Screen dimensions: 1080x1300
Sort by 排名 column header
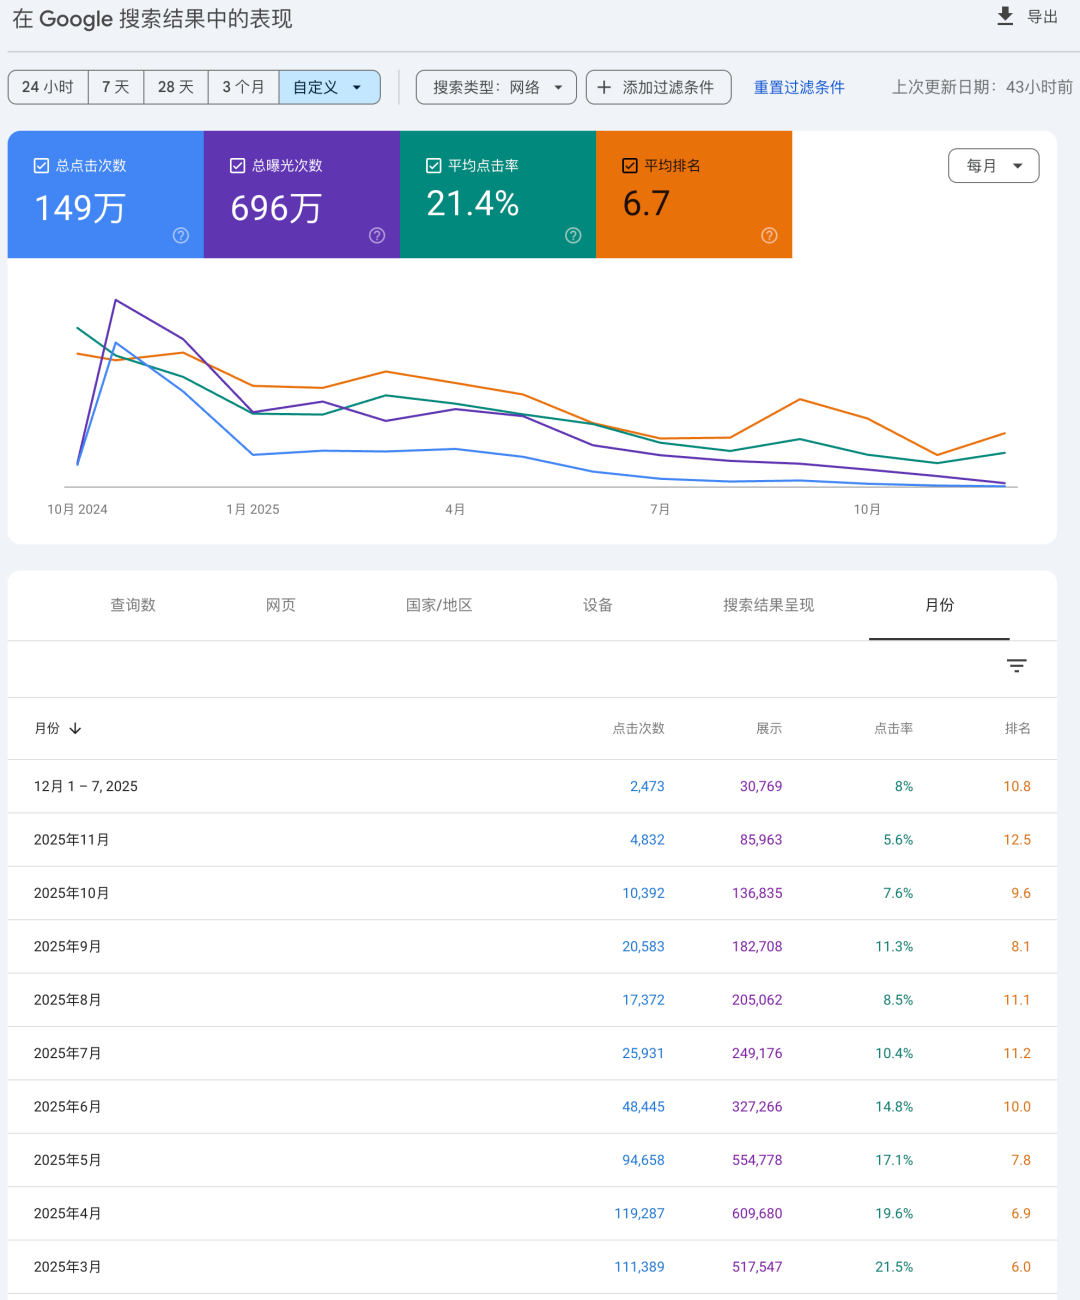click(x=1018, y=728)
